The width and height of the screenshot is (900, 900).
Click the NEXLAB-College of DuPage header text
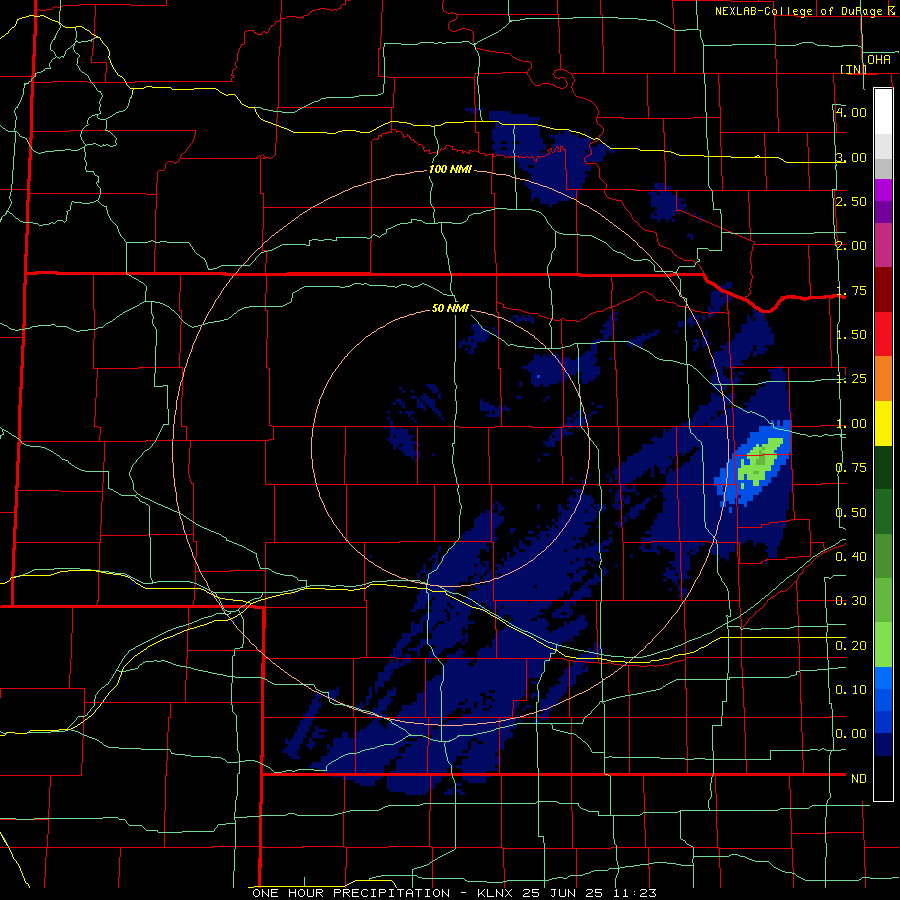pyautogui.click(x=806, y=11)
